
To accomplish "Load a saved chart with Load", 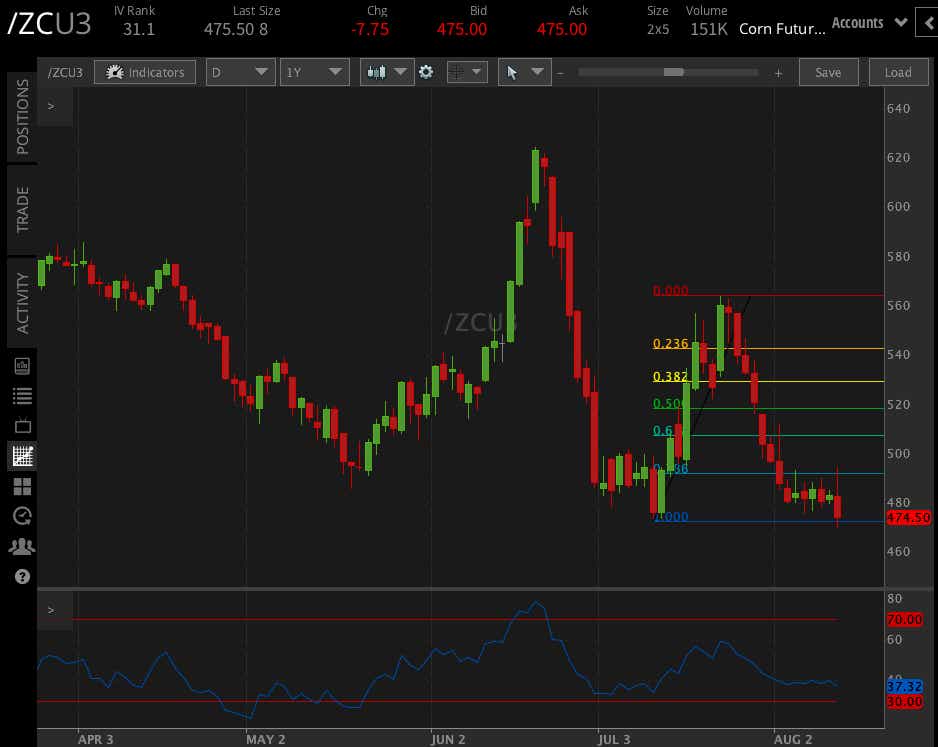I will pos(899,72).
